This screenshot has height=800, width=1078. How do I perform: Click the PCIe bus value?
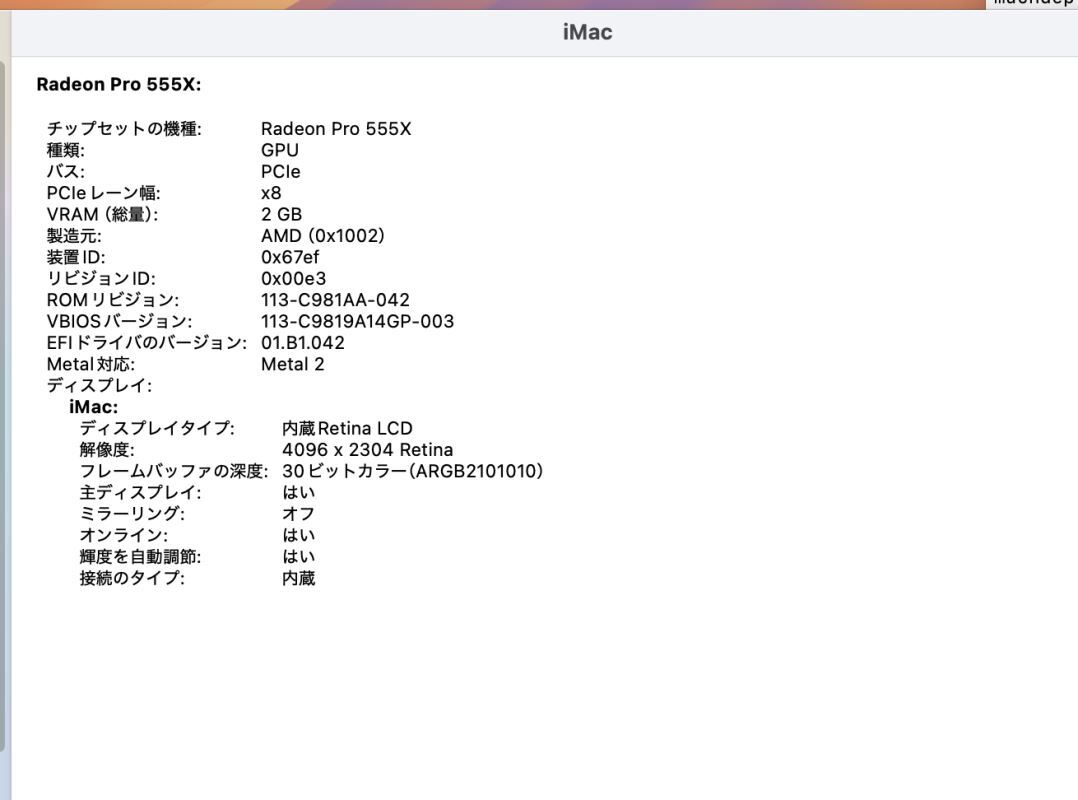282,171
